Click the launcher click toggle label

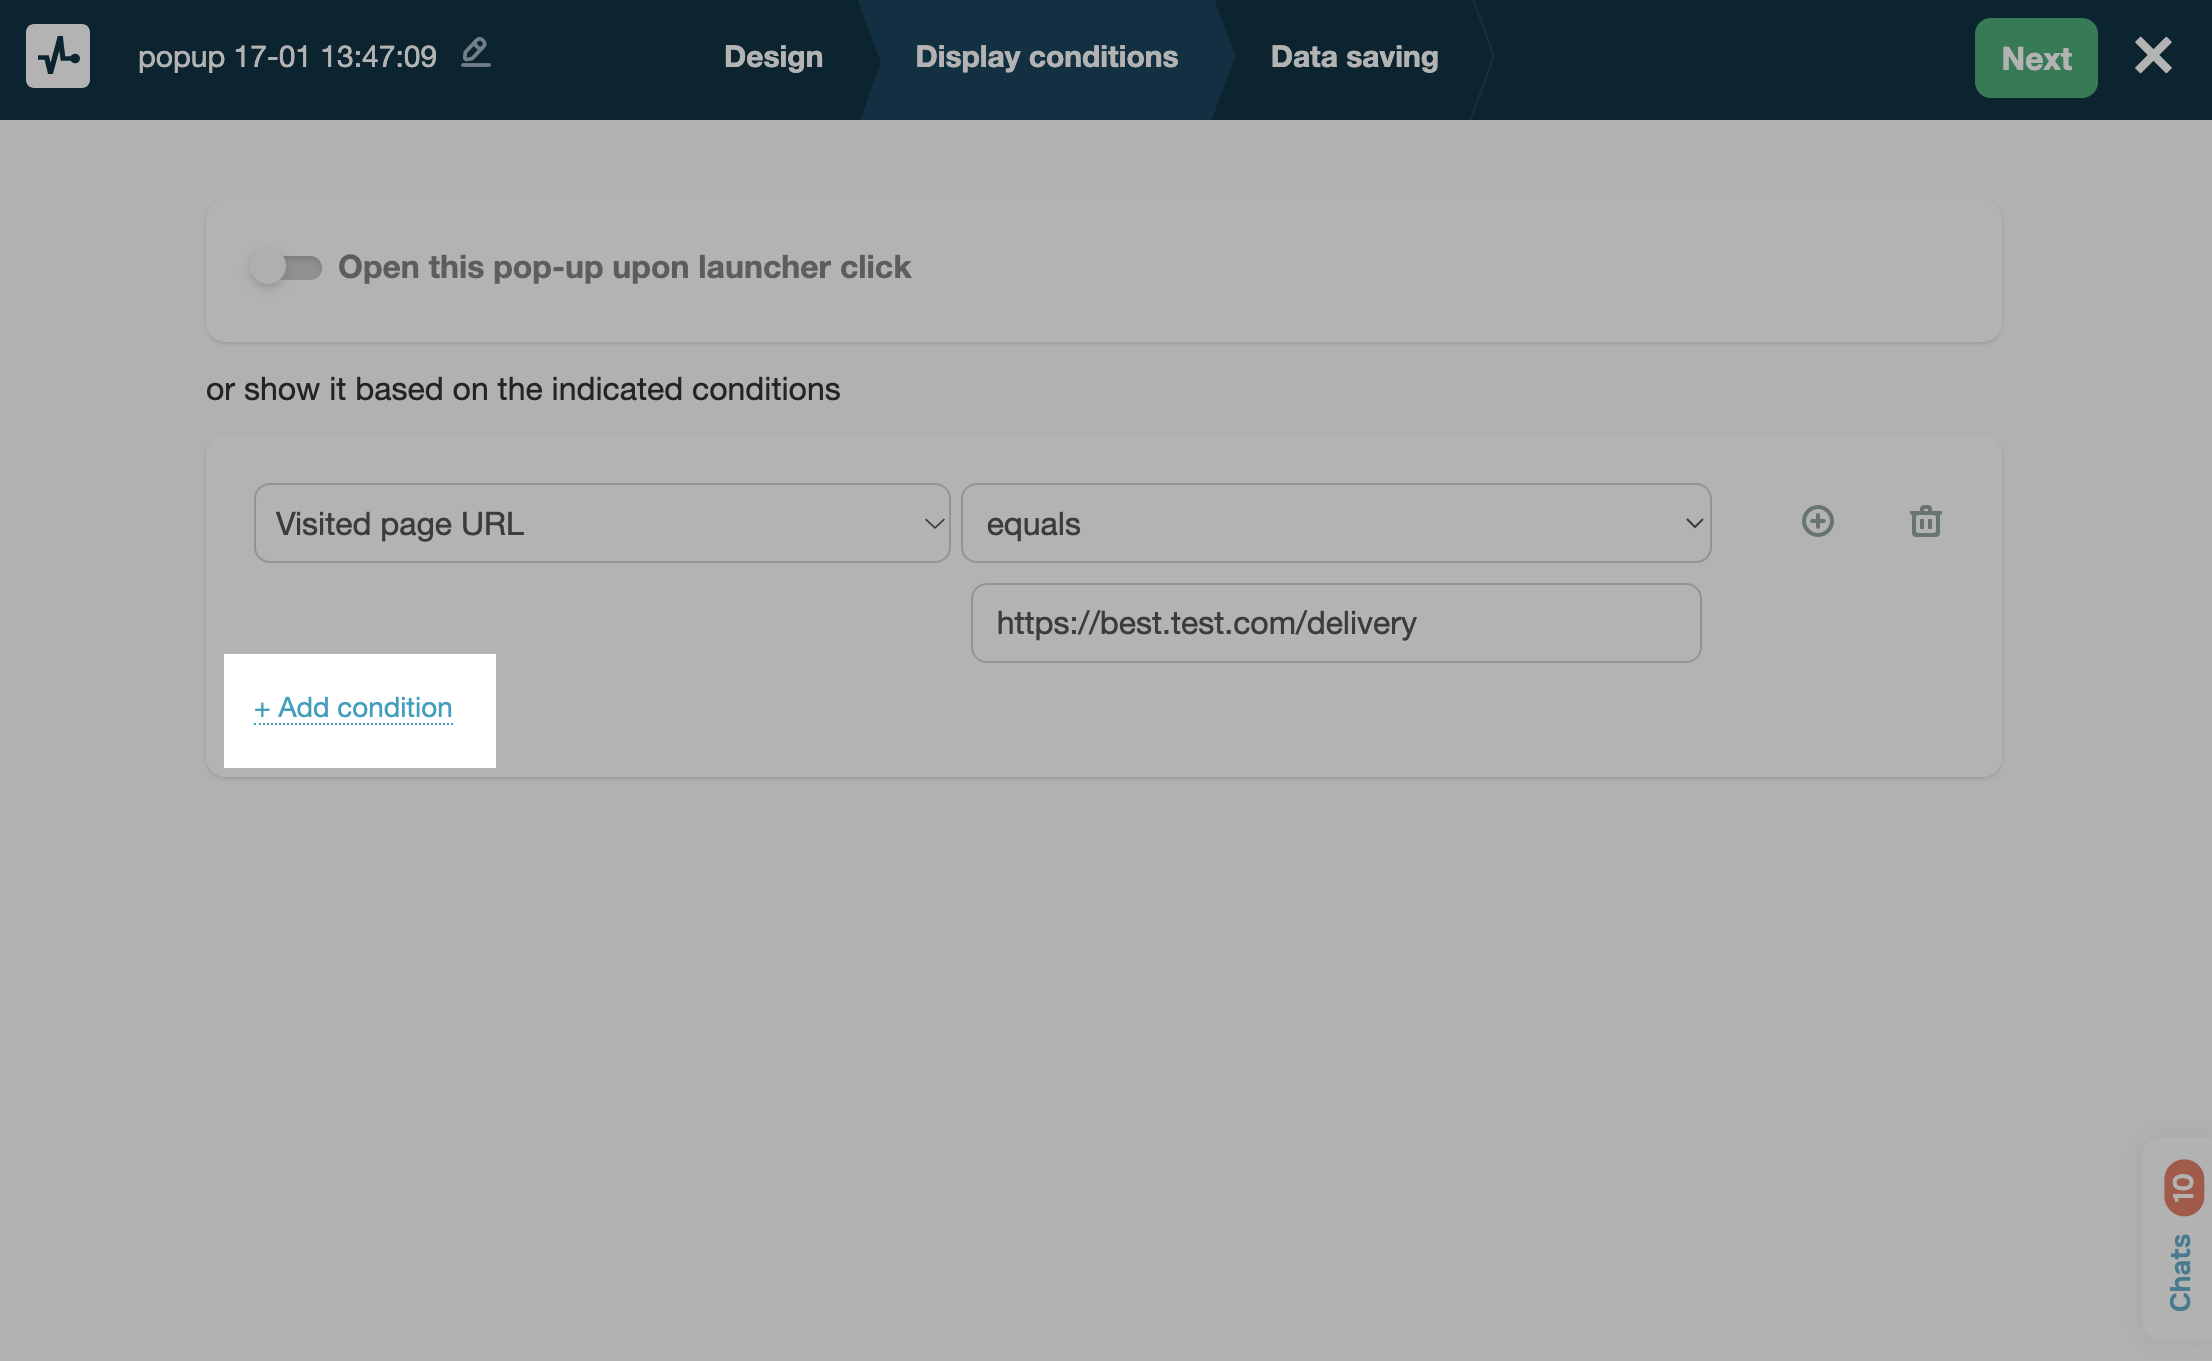[x=624, y=267]
